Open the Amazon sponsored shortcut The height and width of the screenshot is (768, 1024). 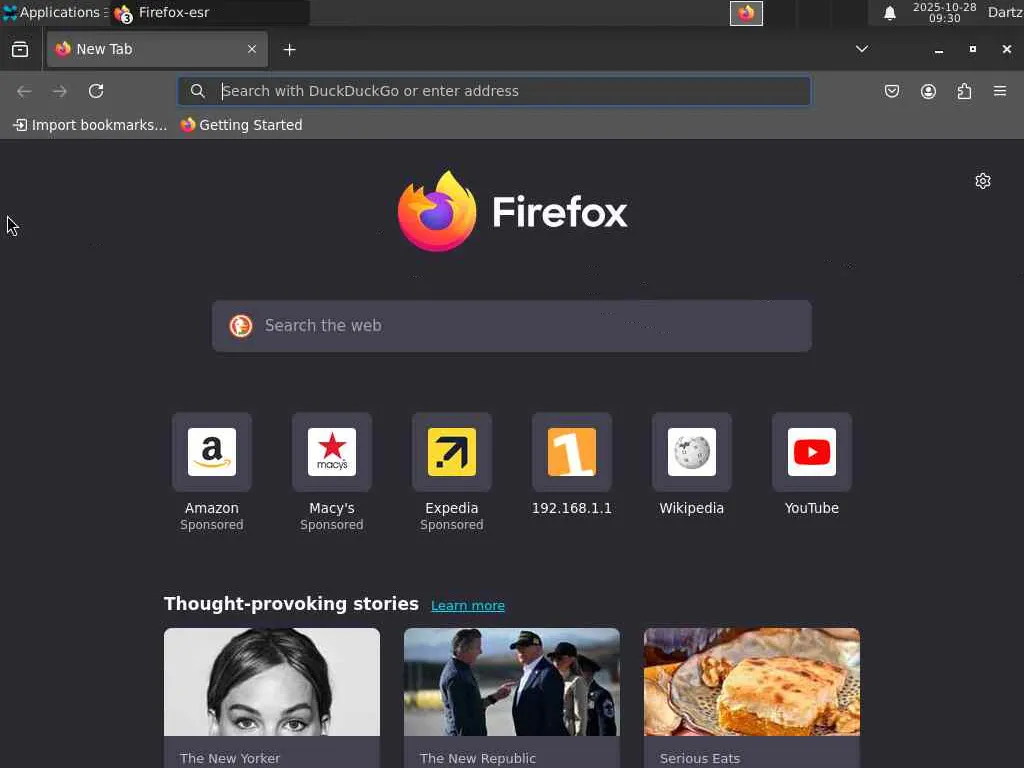[x=212, y=452]
